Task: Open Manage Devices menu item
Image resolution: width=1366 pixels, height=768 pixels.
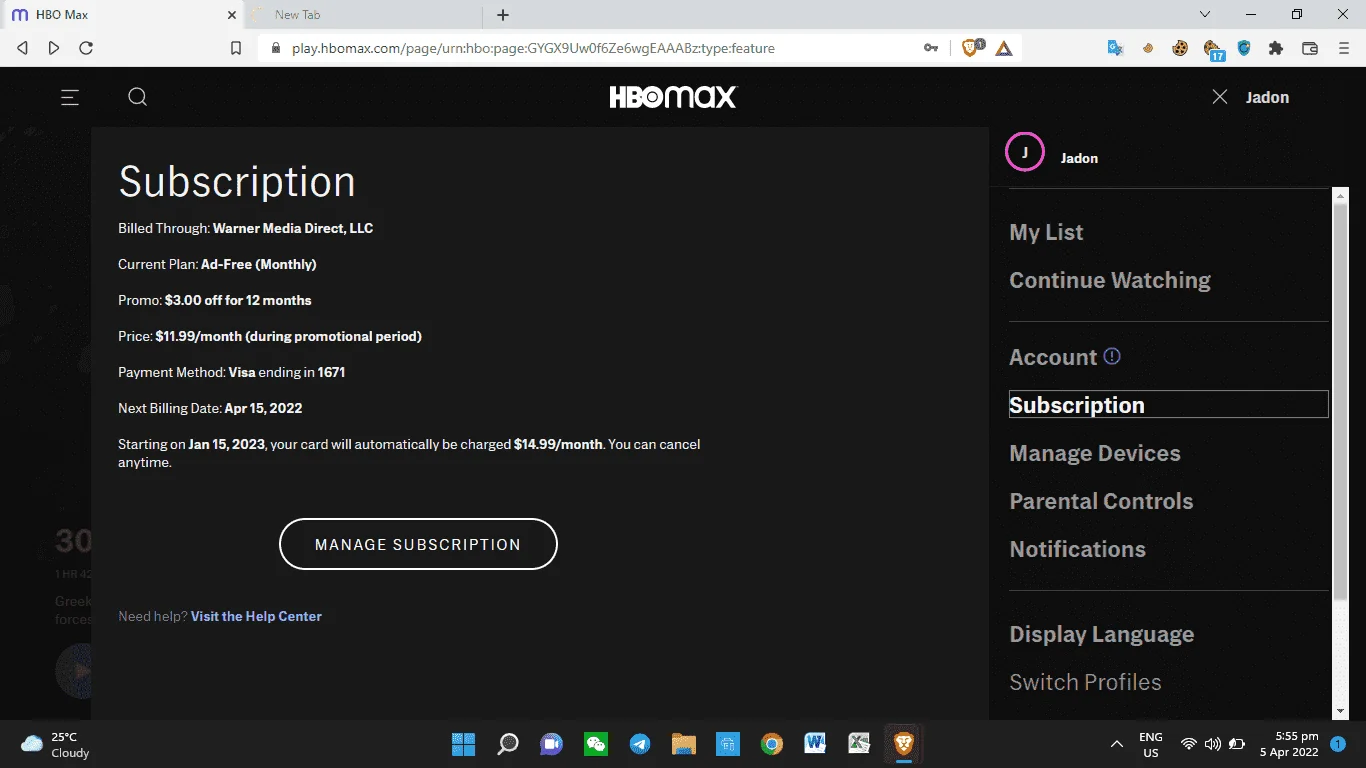Action: (1095, 453)
